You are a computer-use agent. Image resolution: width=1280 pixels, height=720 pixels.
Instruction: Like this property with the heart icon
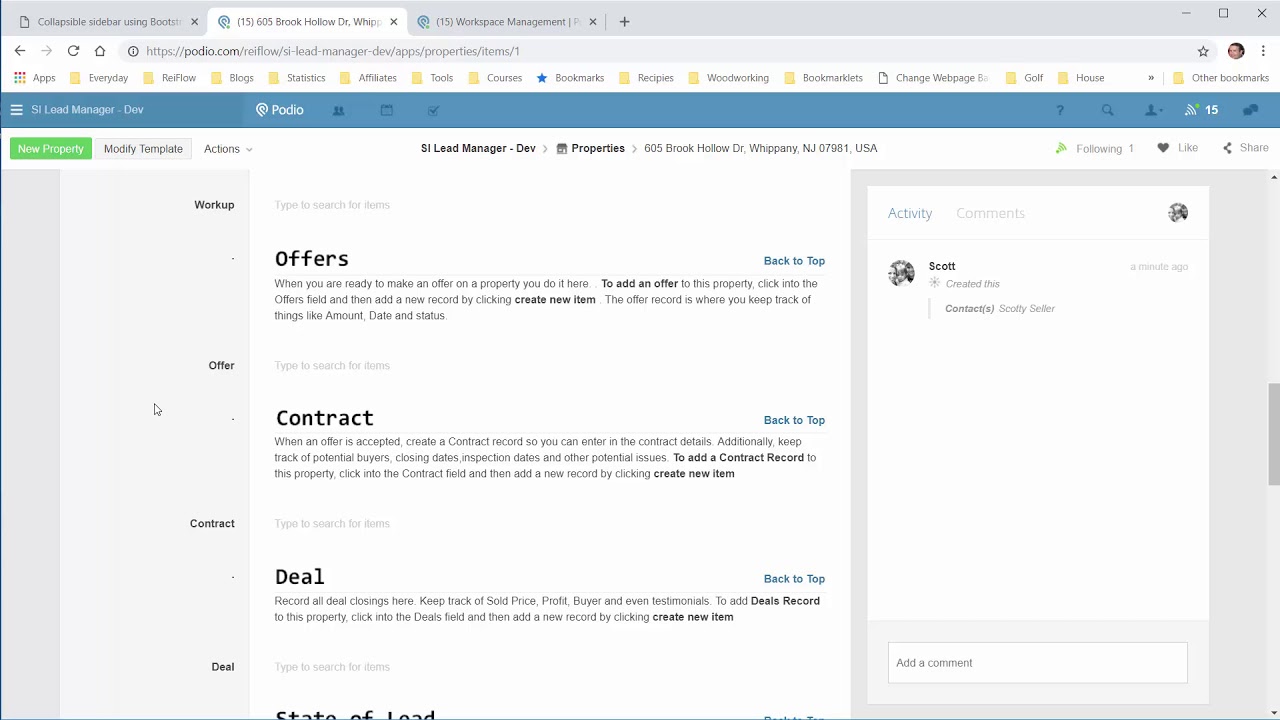pyautogui.click(x=1163, y=148)
